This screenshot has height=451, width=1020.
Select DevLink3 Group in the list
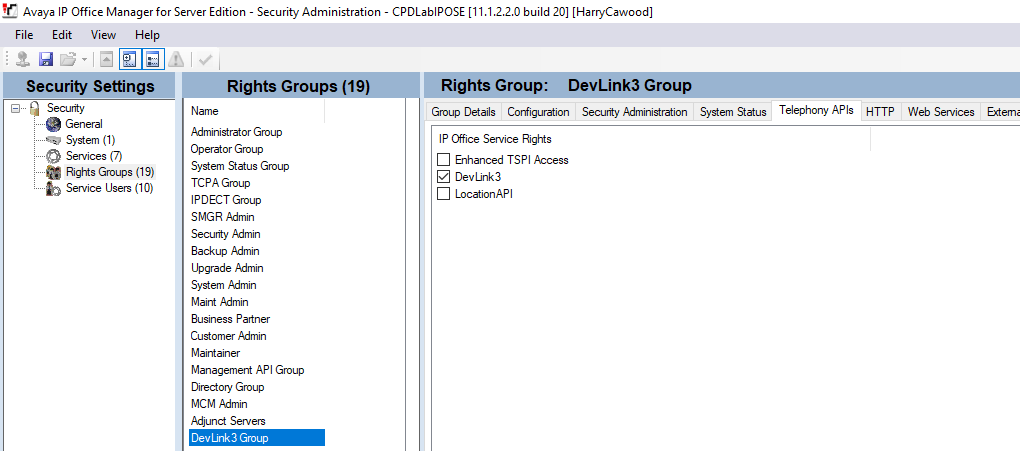(x=256, y=438)
